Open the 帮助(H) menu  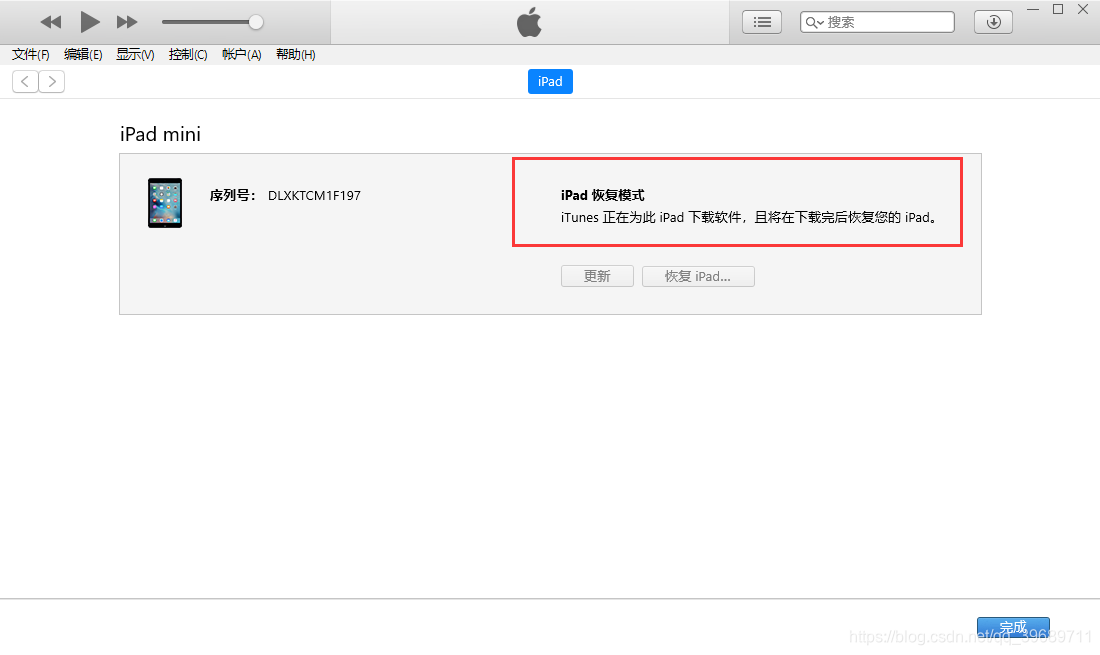pyautogui.click(x=295, y=55)
